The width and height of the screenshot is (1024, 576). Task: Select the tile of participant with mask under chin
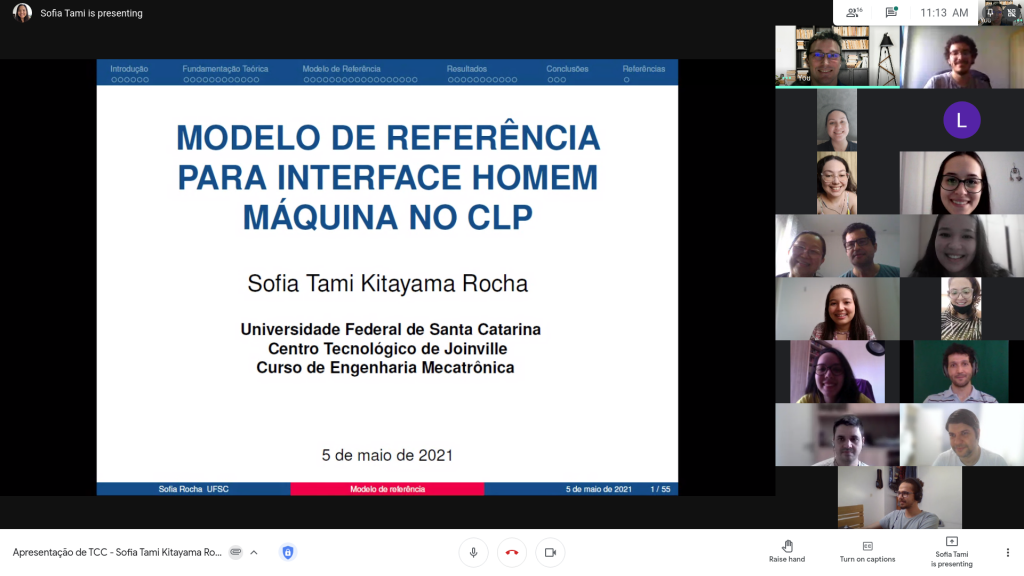point(961,309)
